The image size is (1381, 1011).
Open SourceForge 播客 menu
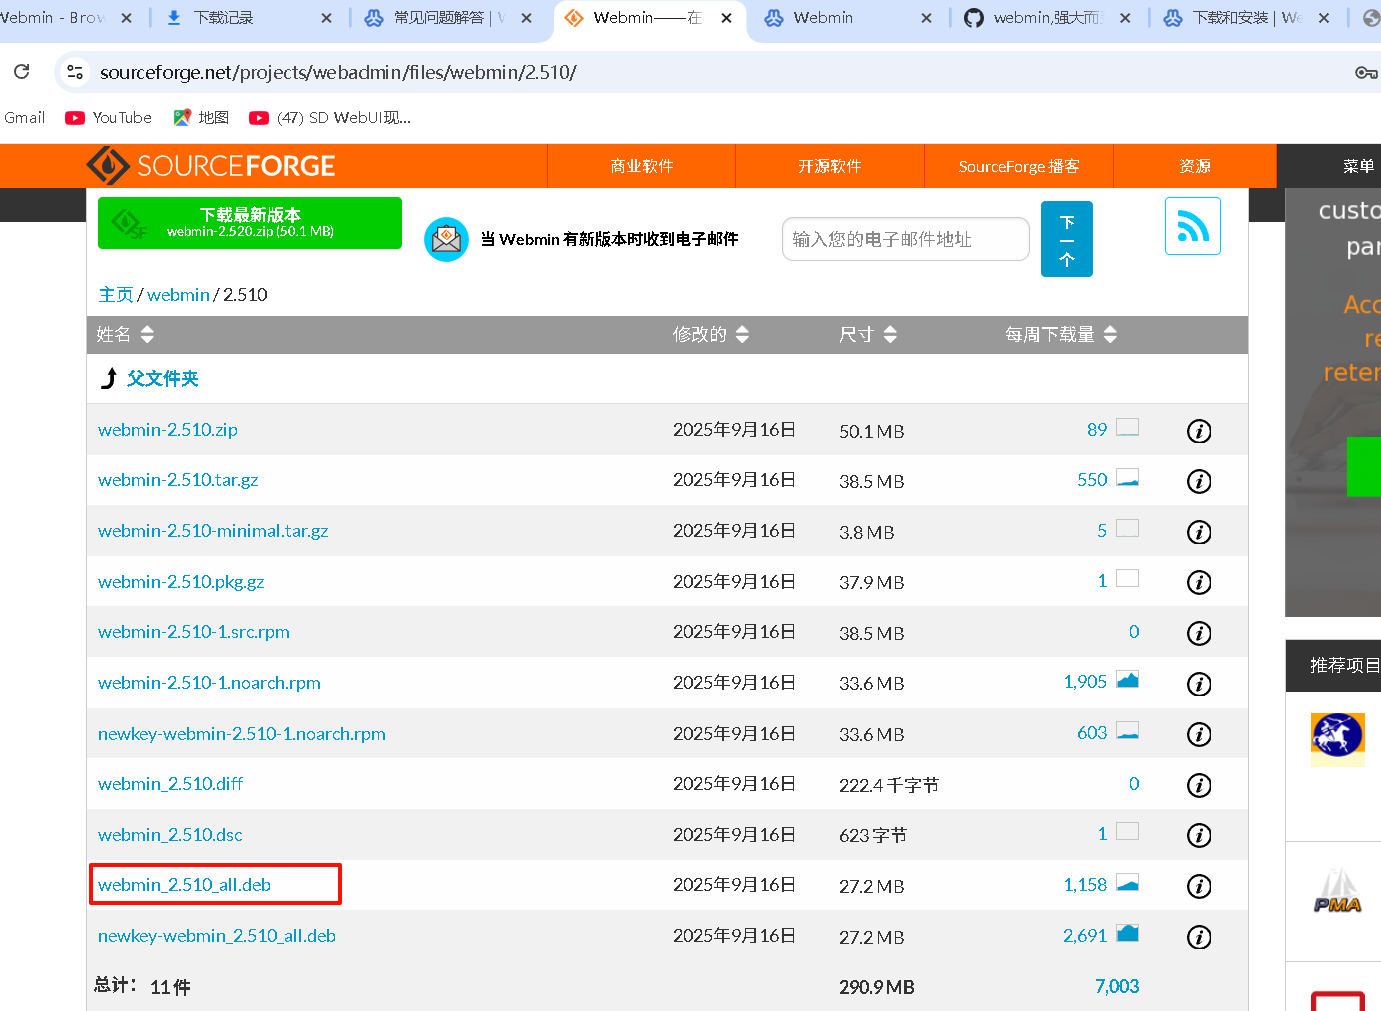[1019, 166]
